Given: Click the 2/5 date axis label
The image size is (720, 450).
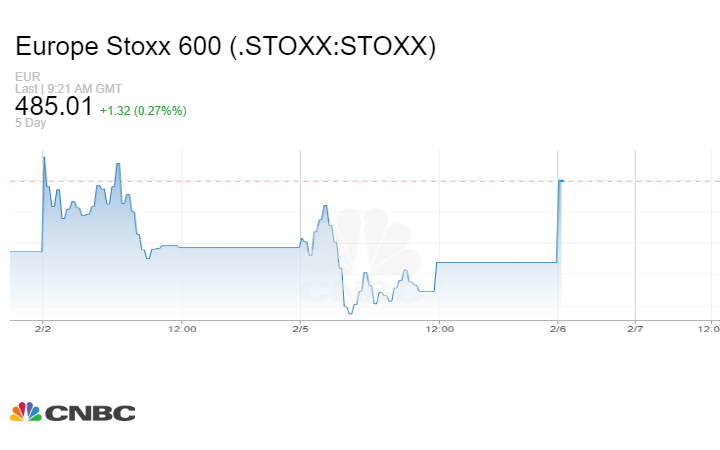Looking at the screenshot, I should point(300,328).
